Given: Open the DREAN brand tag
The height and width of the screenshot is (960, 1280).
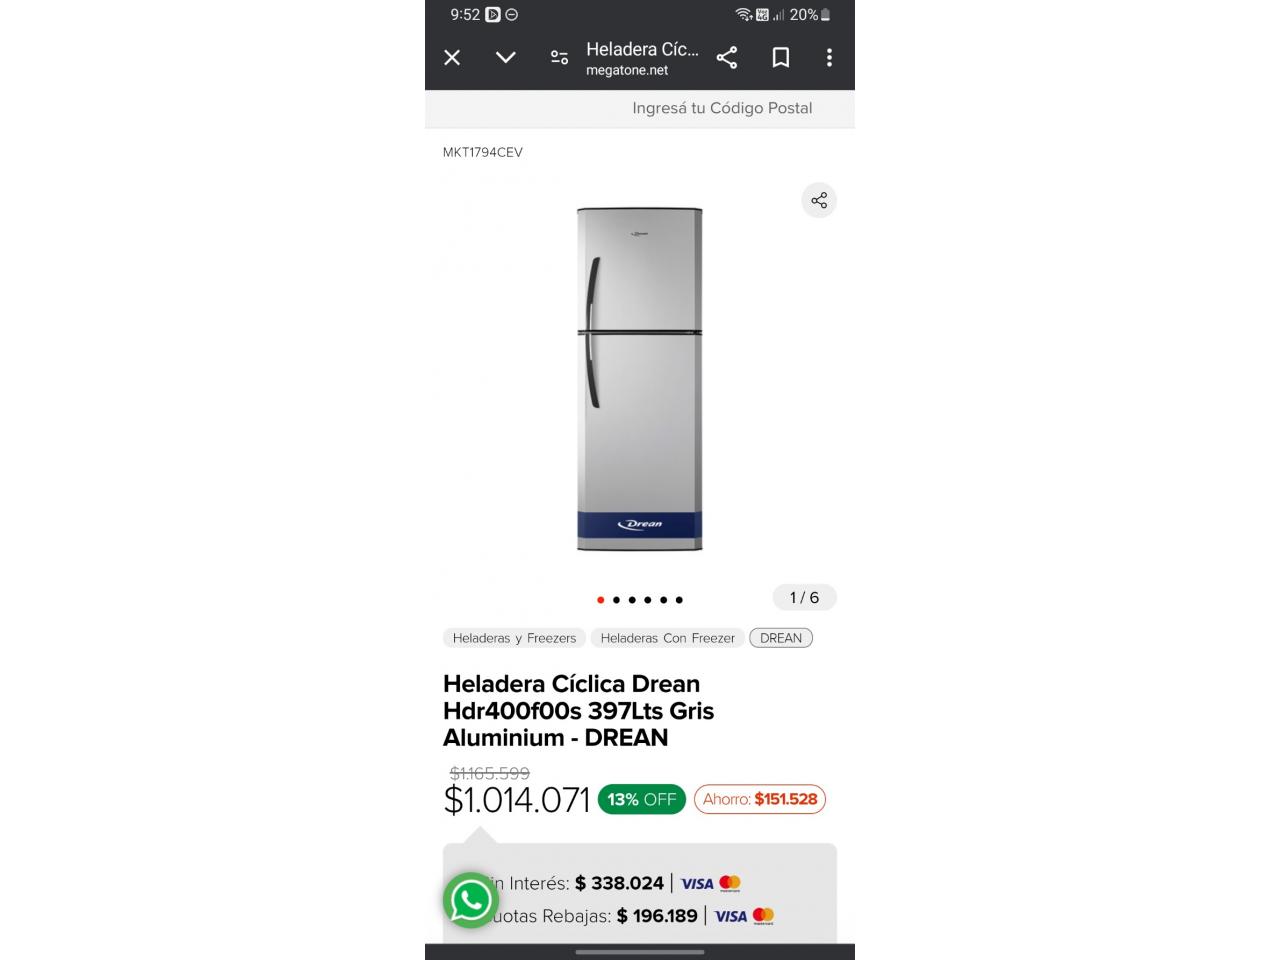Looking at the screenshot, I should click(781, 638).
